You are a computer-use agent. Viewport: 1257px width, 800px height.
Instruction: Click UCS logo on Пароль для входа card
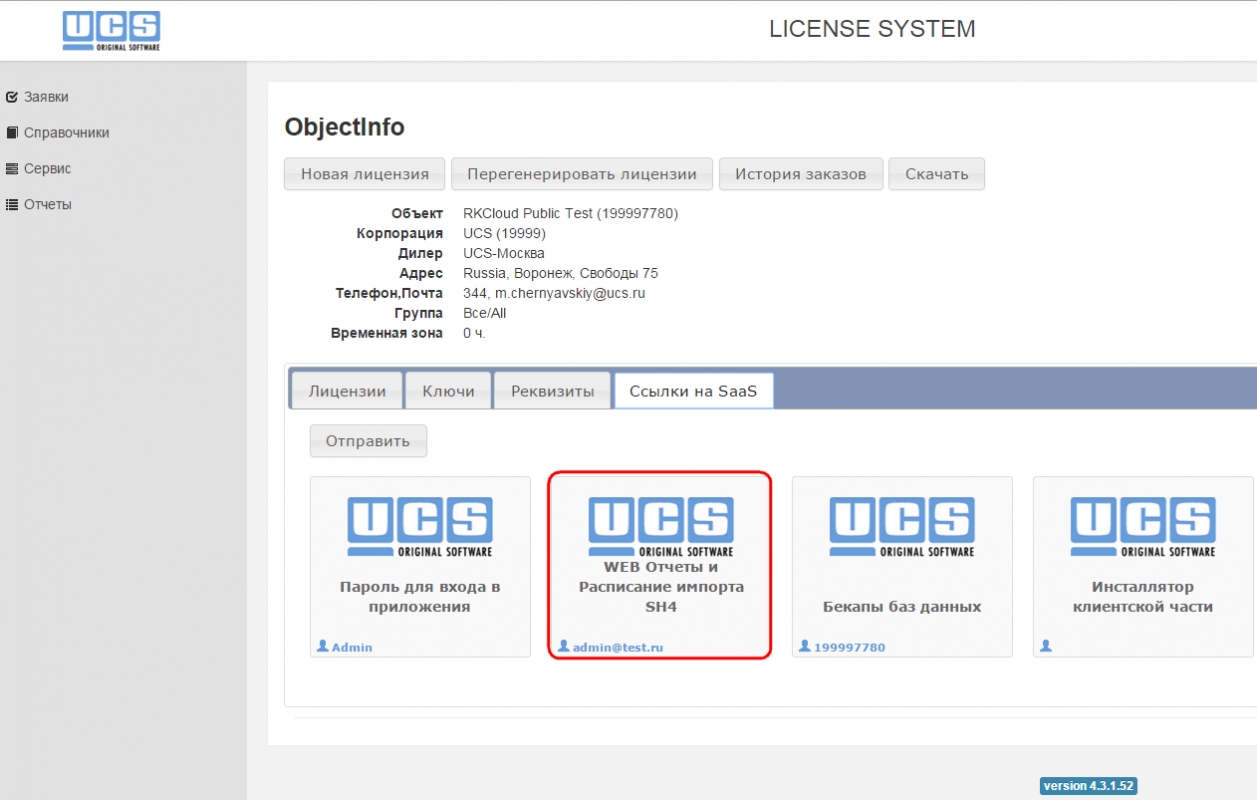coord(420,527)
